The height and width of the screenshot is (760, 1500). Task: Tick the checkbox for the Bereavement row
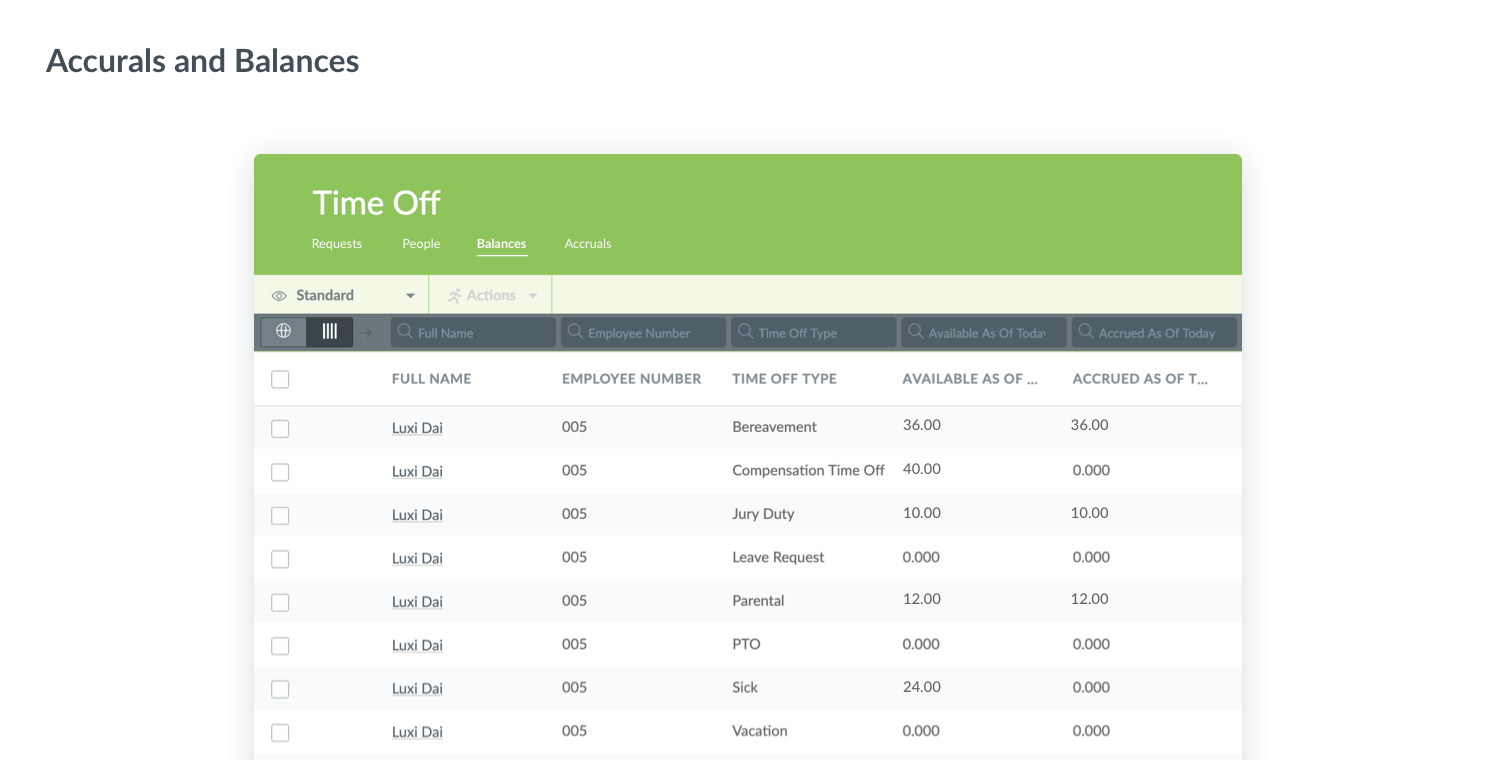[280, 428]
